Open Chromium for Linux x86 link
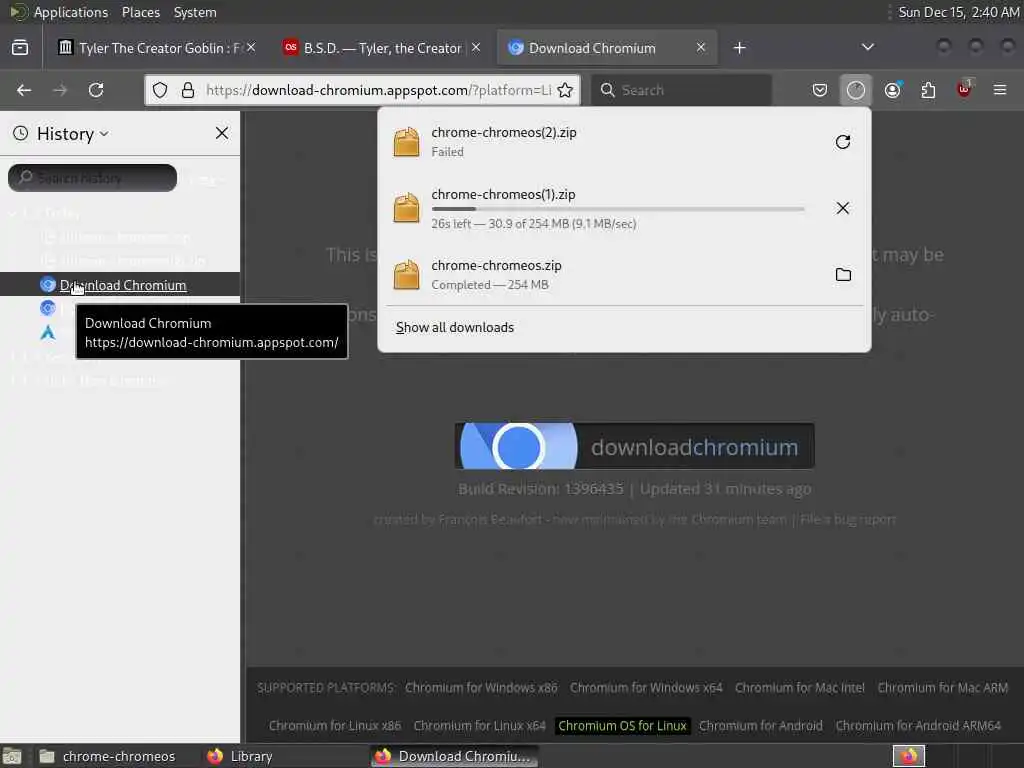This screenshot has width=1024, height=768. click(335, 726)
